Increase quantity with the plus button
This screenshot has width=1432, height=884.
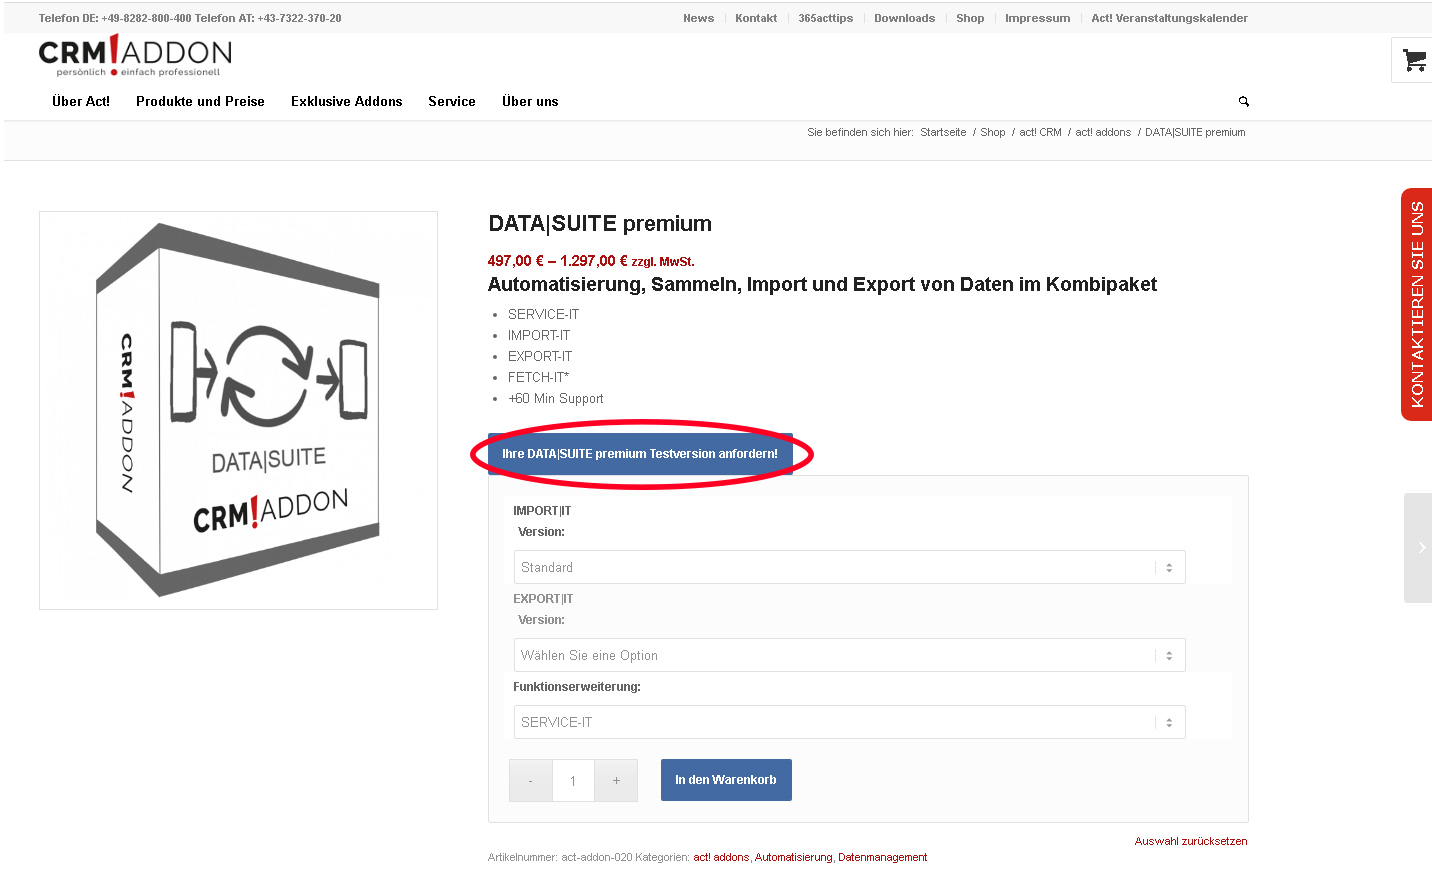pos(616,780)
